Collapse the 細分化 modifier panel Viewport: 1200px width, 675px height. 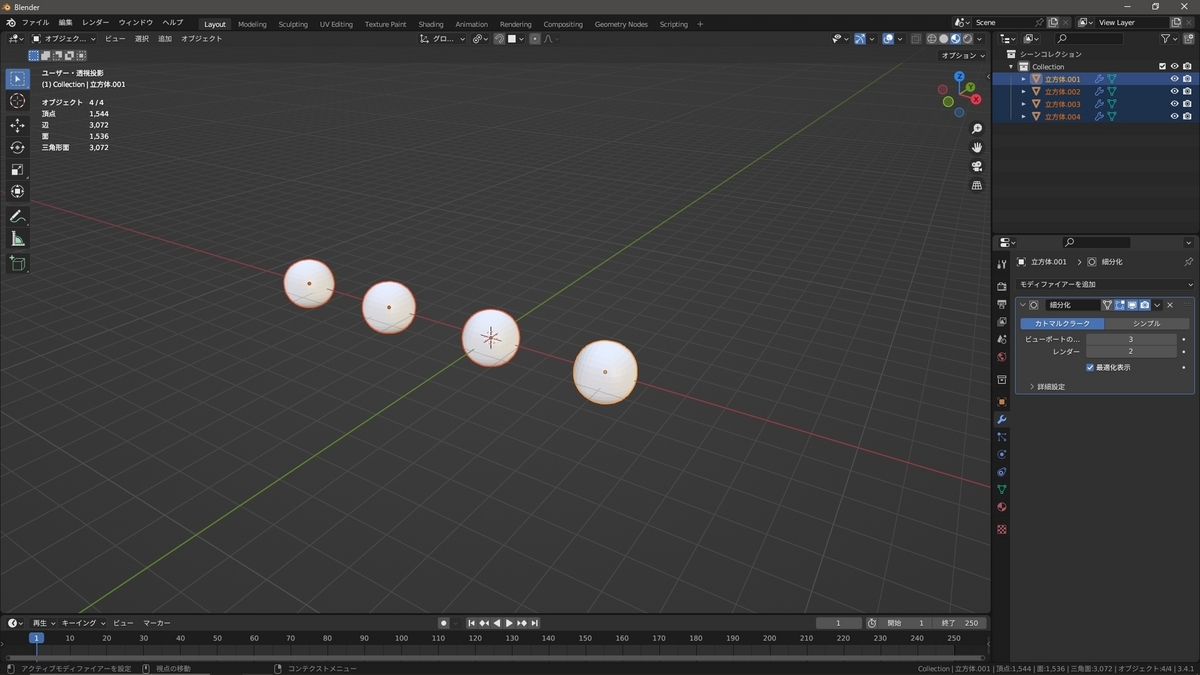click(1022, 305)
